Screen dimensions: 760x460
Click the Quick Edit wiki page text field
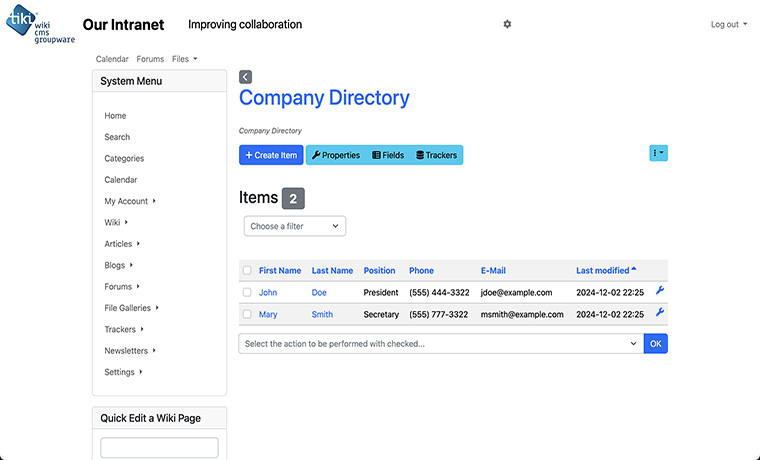[159, 447]
